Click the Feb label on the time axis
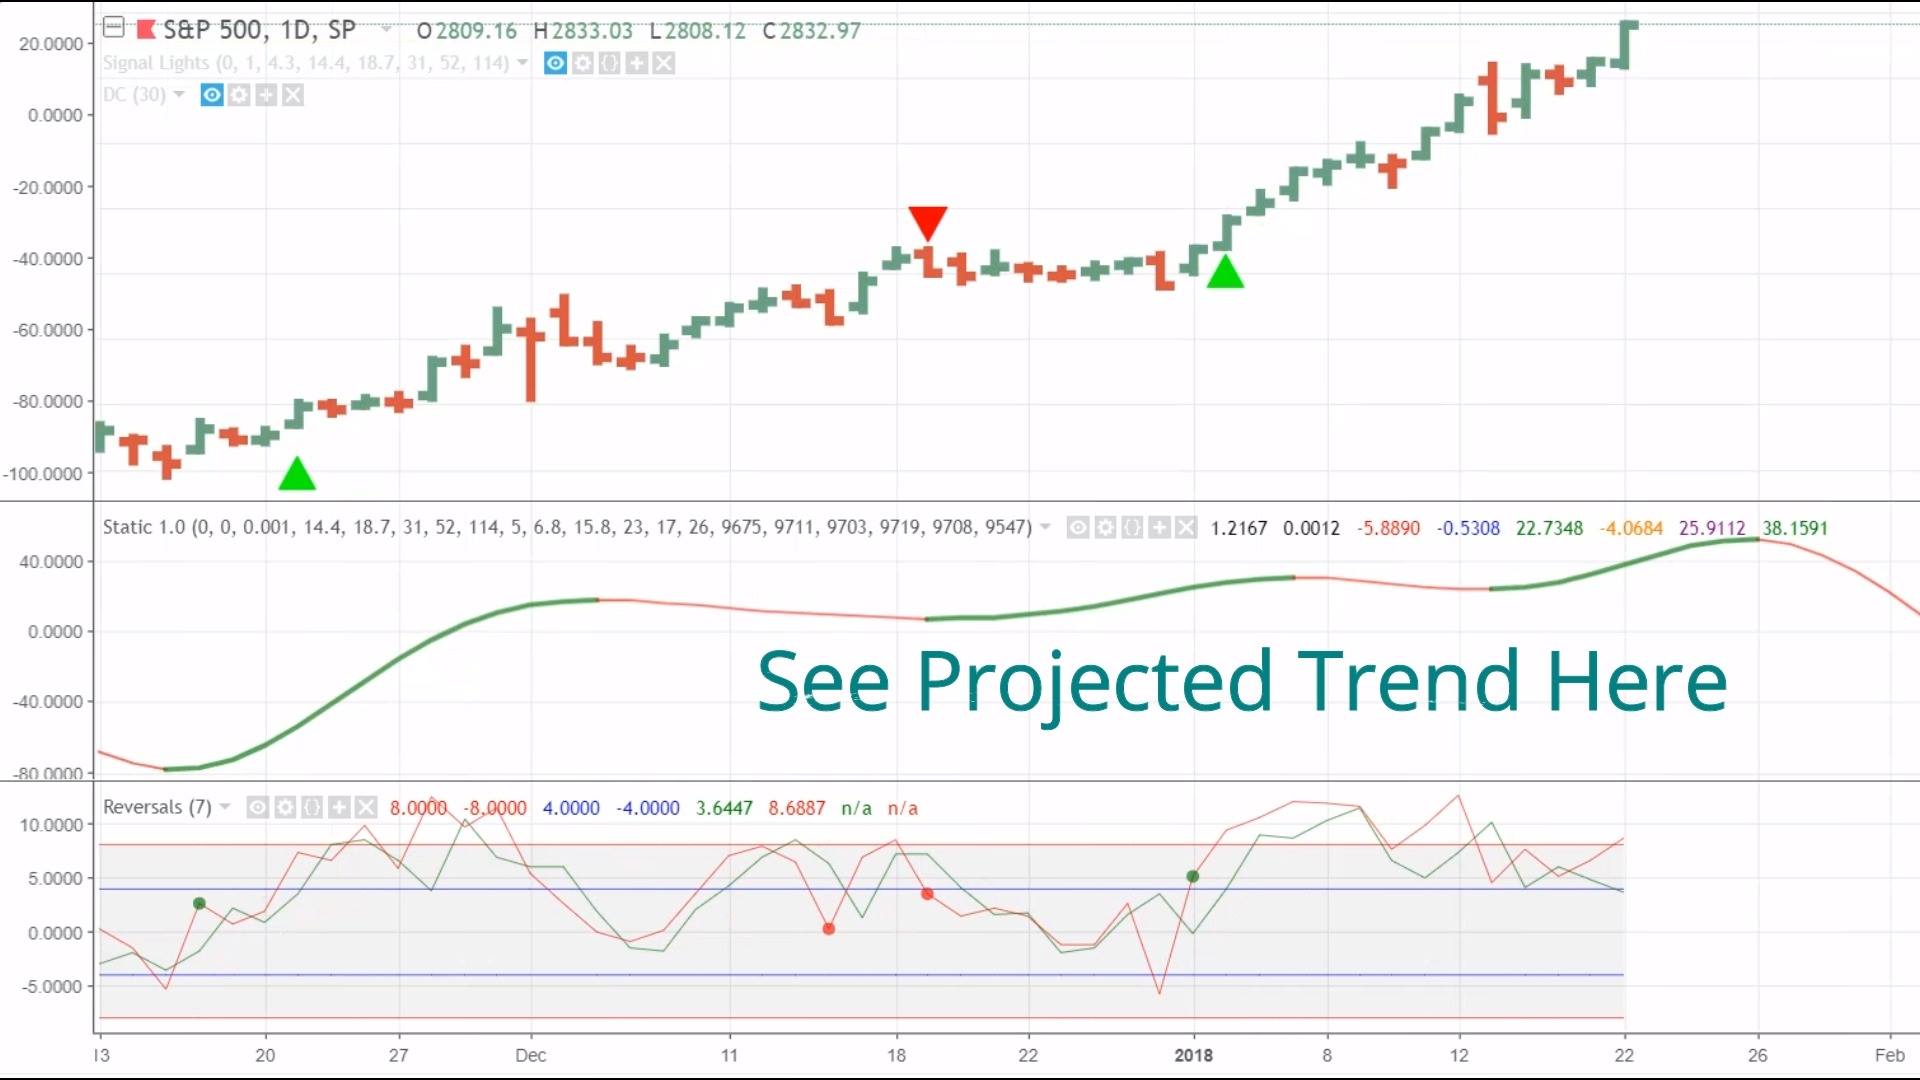Image resolution: width=1920 pixels, height=1080 pixels. (x=1889, y=1055)
